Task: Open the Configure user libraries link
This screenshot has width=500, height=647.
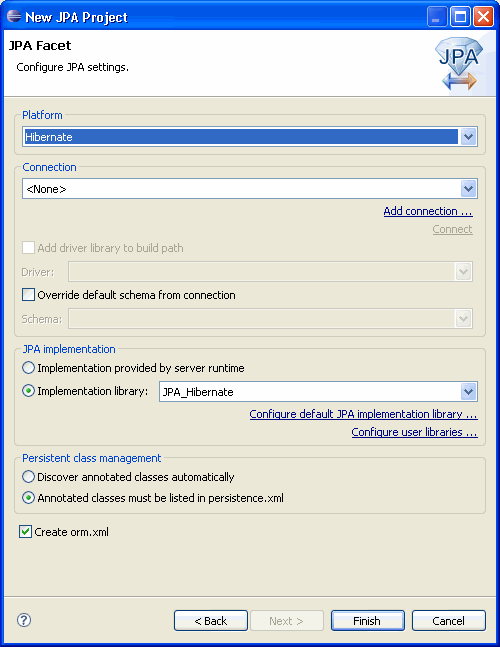Action: (x=415, y=432)
